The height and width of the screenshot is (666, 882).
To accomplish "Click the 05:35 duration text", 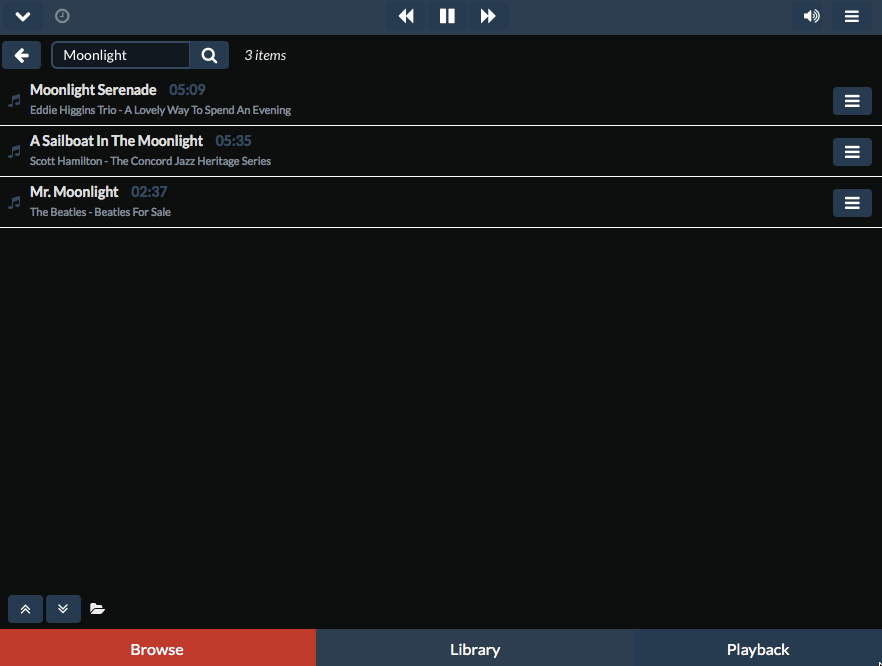I will (233, 141).
